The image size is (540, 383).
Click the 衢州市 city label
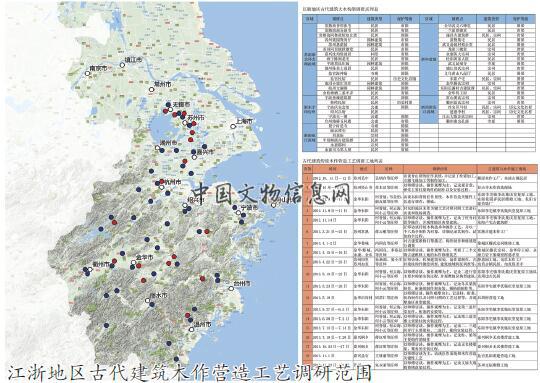101,264
